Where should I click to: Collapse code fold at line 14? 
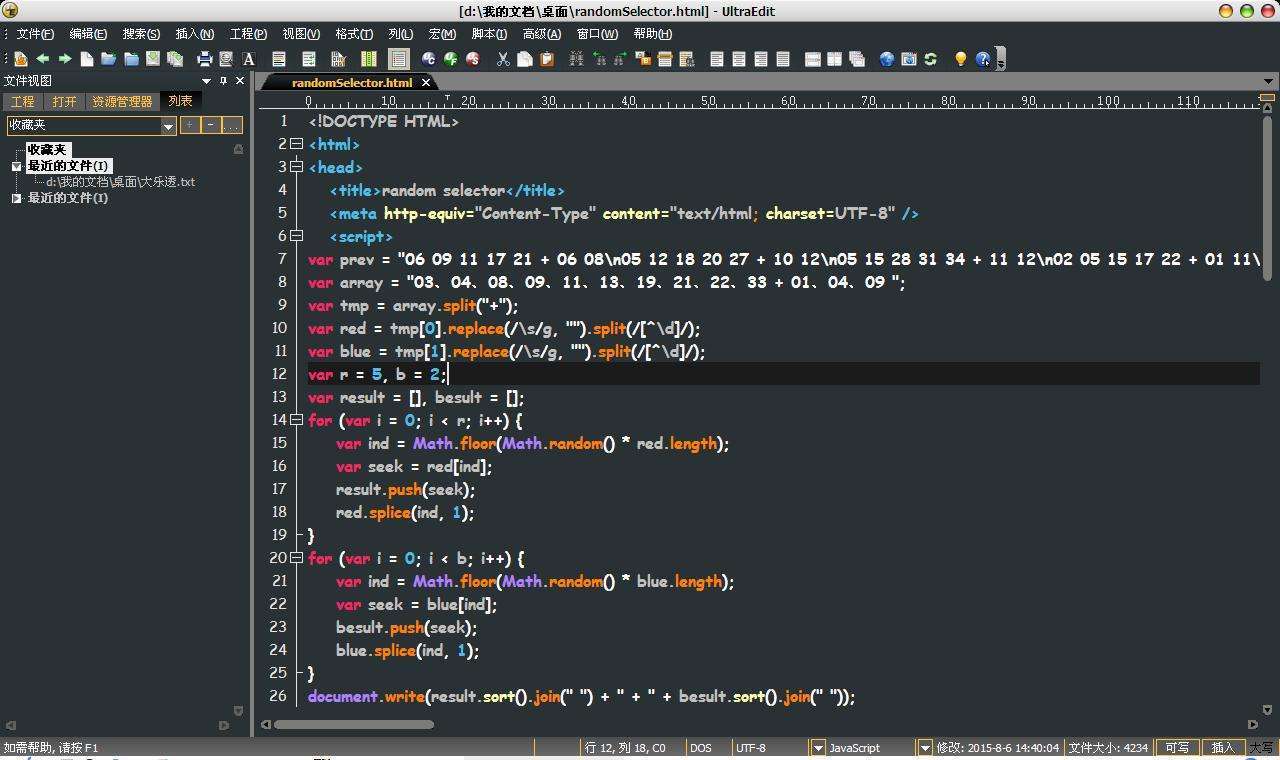tap(296, 420)
